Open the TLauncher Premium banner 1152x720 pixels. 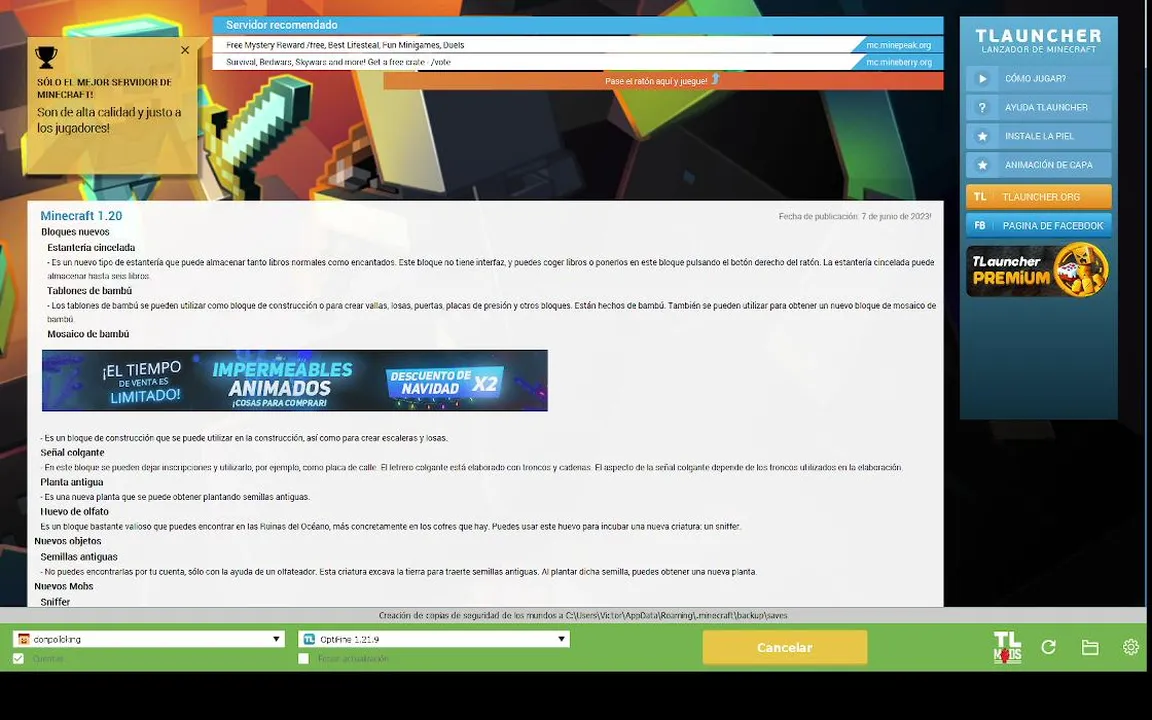point(1038,270)
